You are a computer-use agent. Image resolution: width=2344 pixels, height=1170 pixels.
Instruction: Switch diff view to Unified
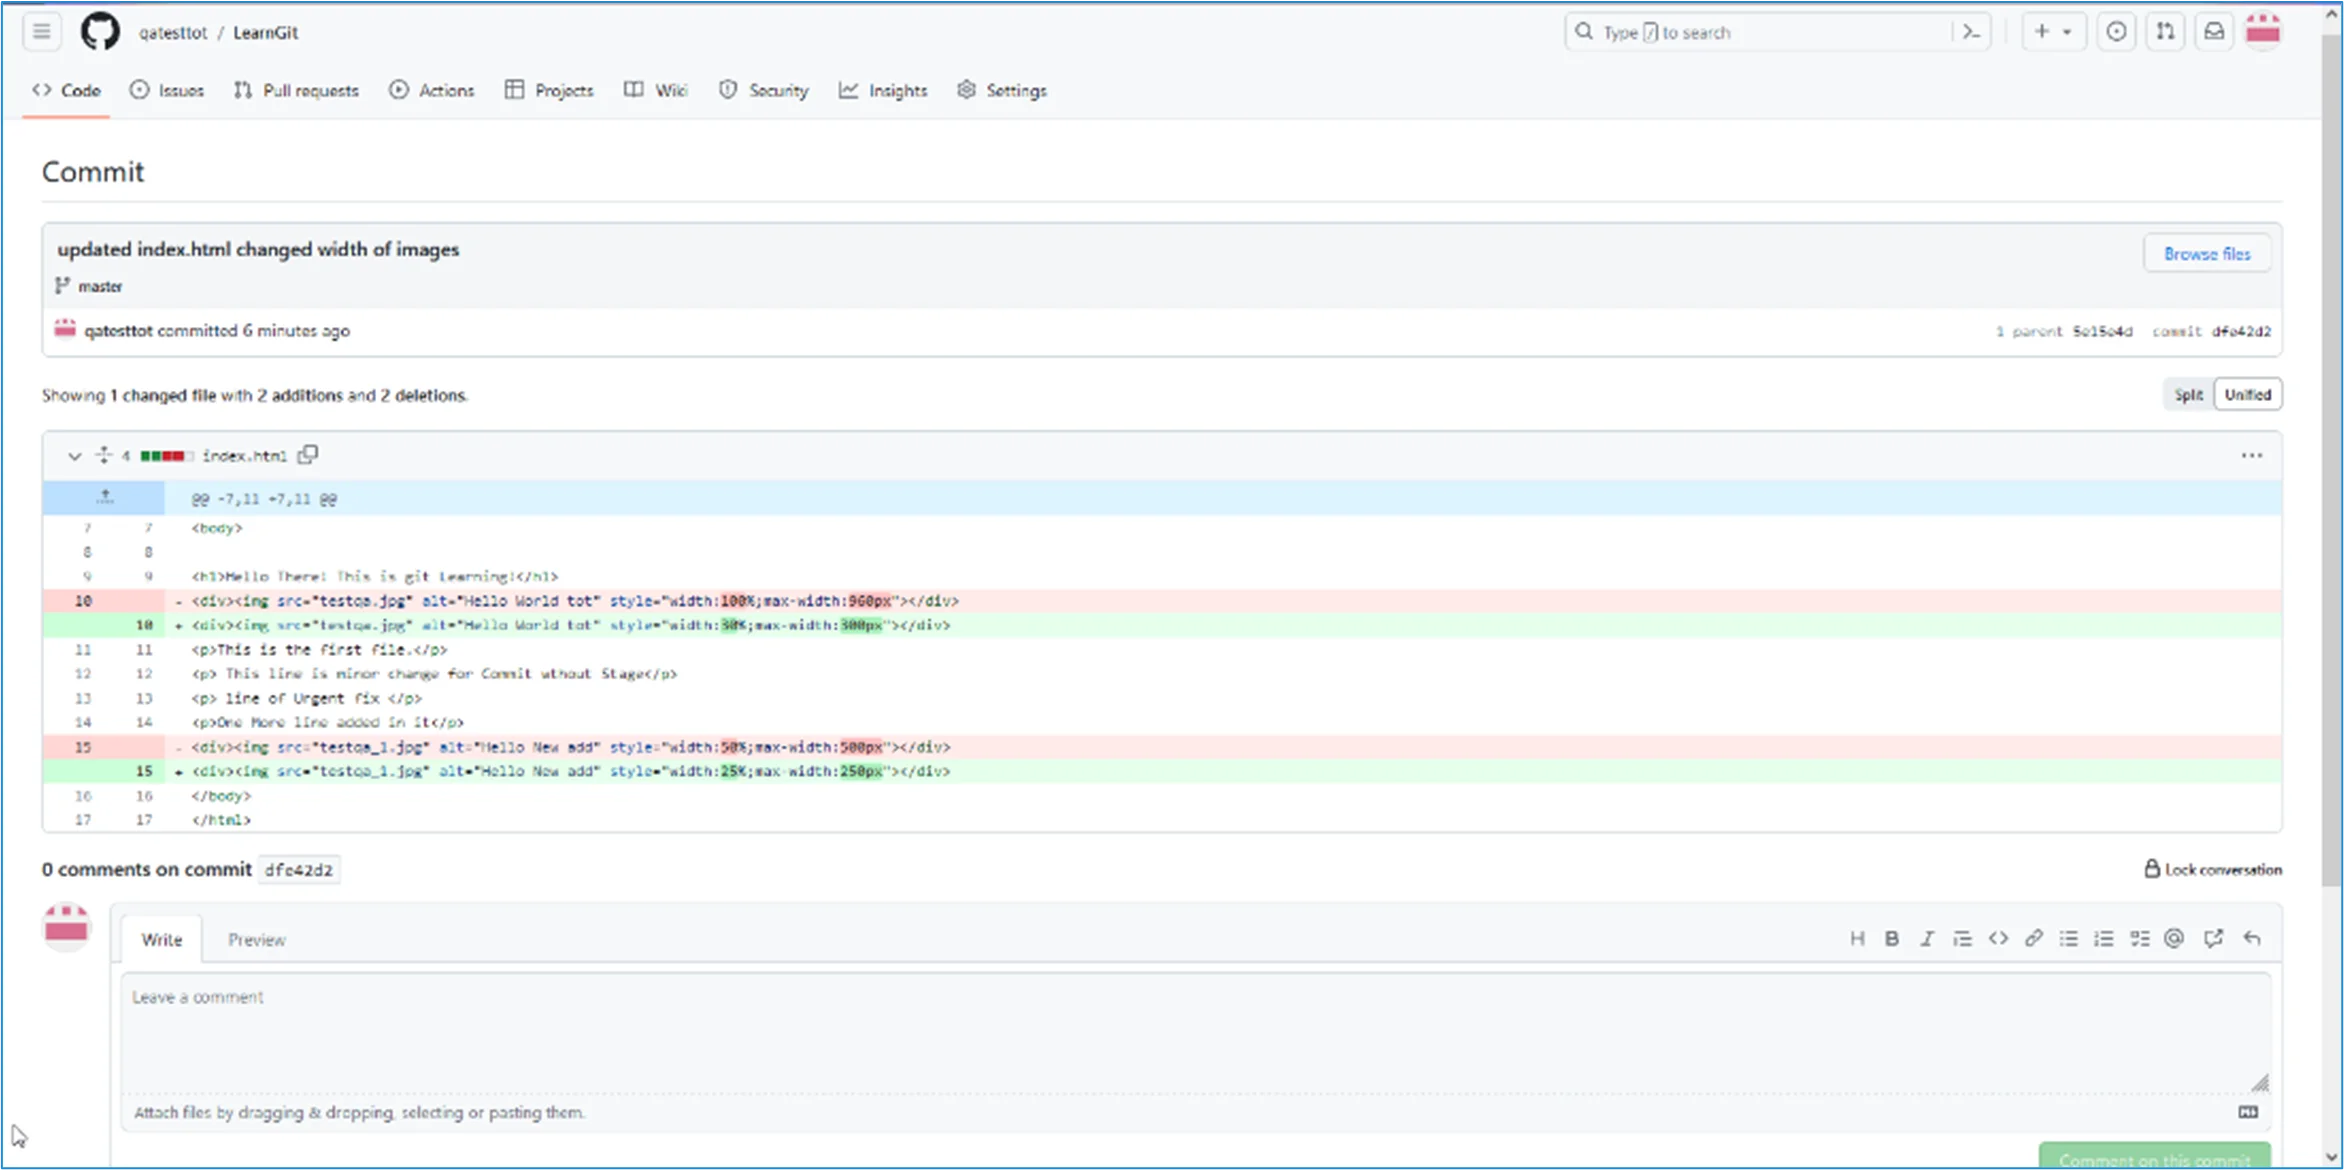click(x=2248, y=394)
